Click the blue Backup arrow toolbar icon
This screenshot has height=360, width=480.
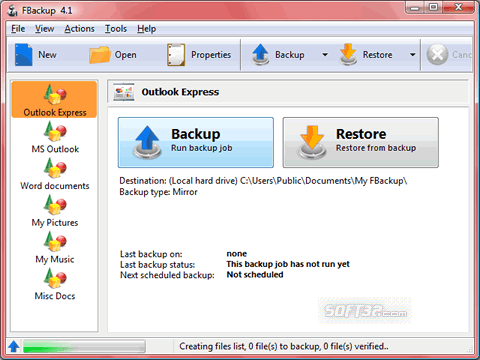pos(260,55)
